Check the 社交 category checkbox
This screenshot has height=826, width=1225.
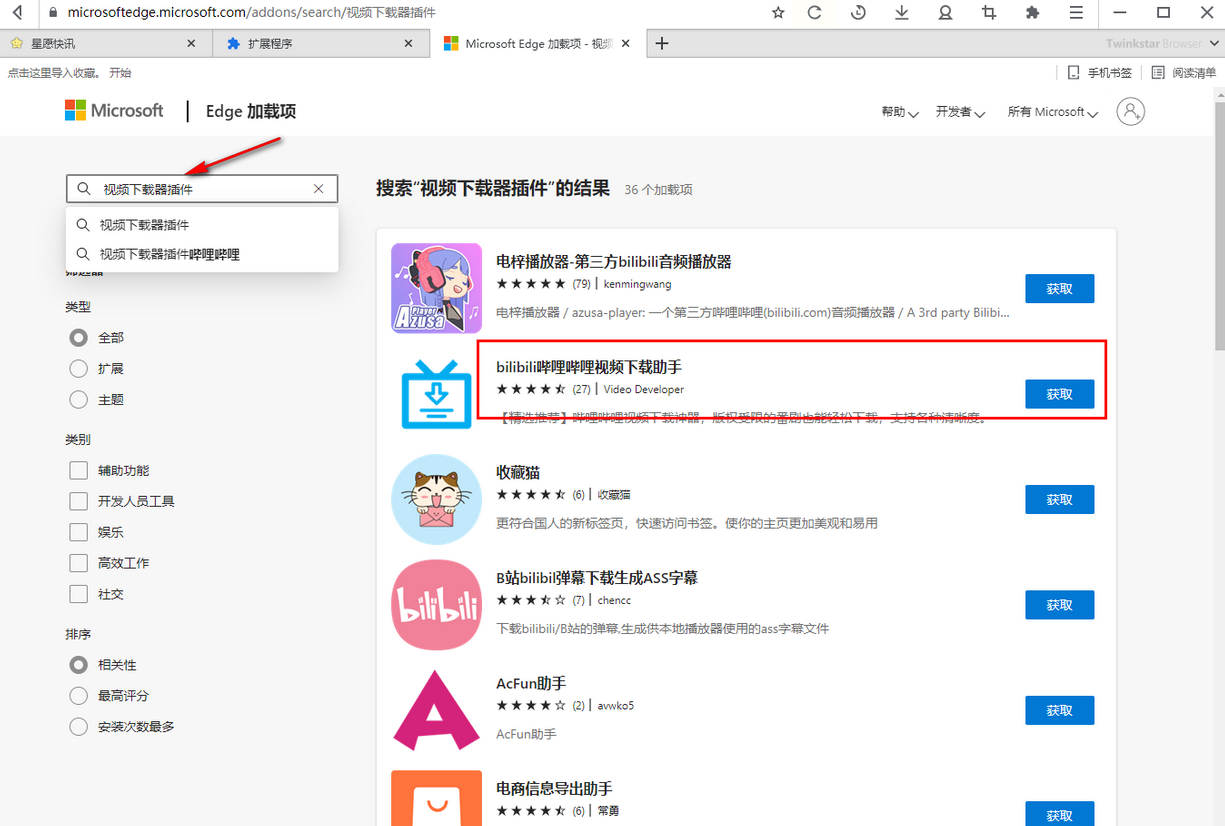[79, 594]
